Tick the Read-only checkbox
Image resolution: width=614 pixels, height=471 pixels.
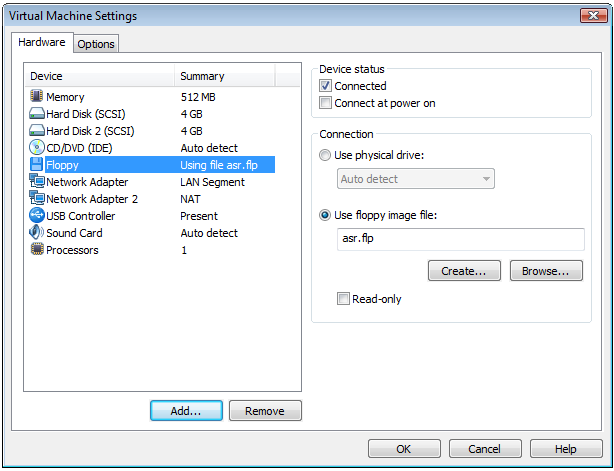coord(343,299)
